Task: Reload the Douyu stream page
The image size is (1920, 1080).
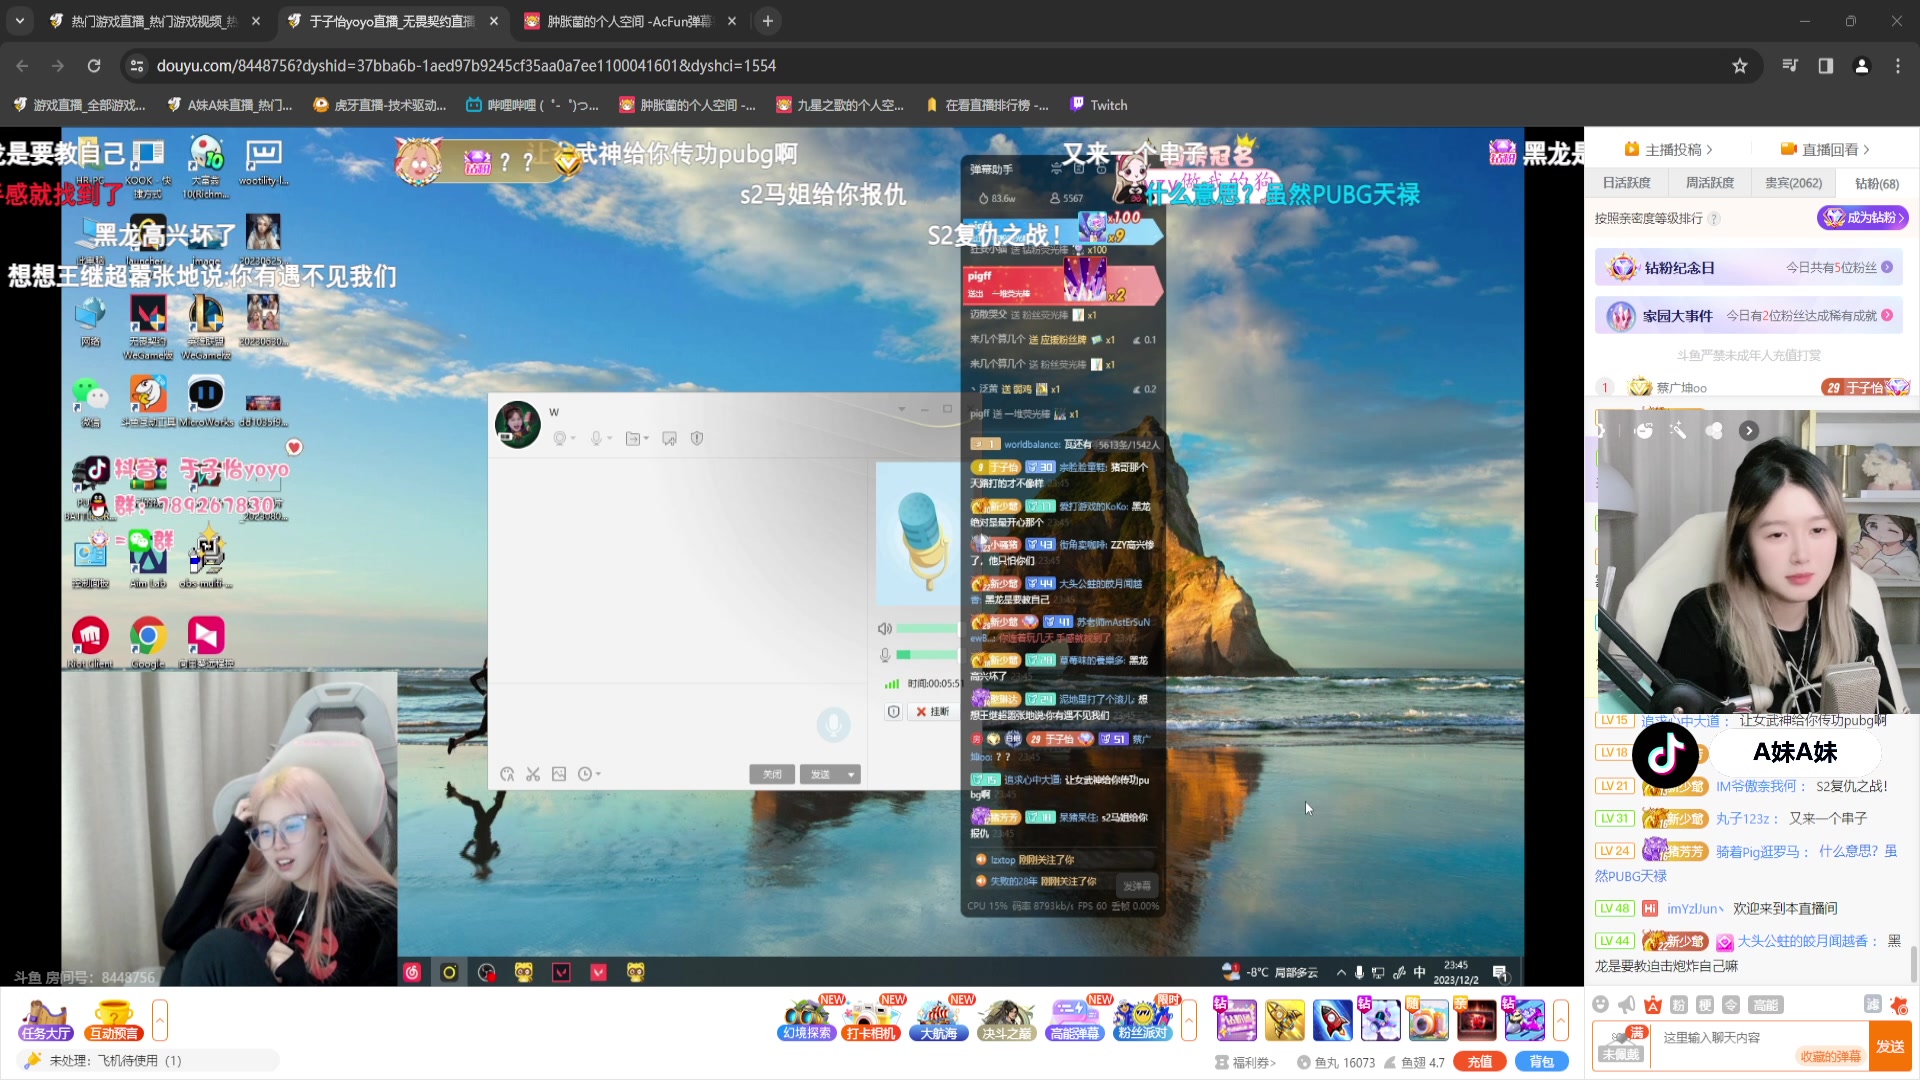Action: [94, 66]
